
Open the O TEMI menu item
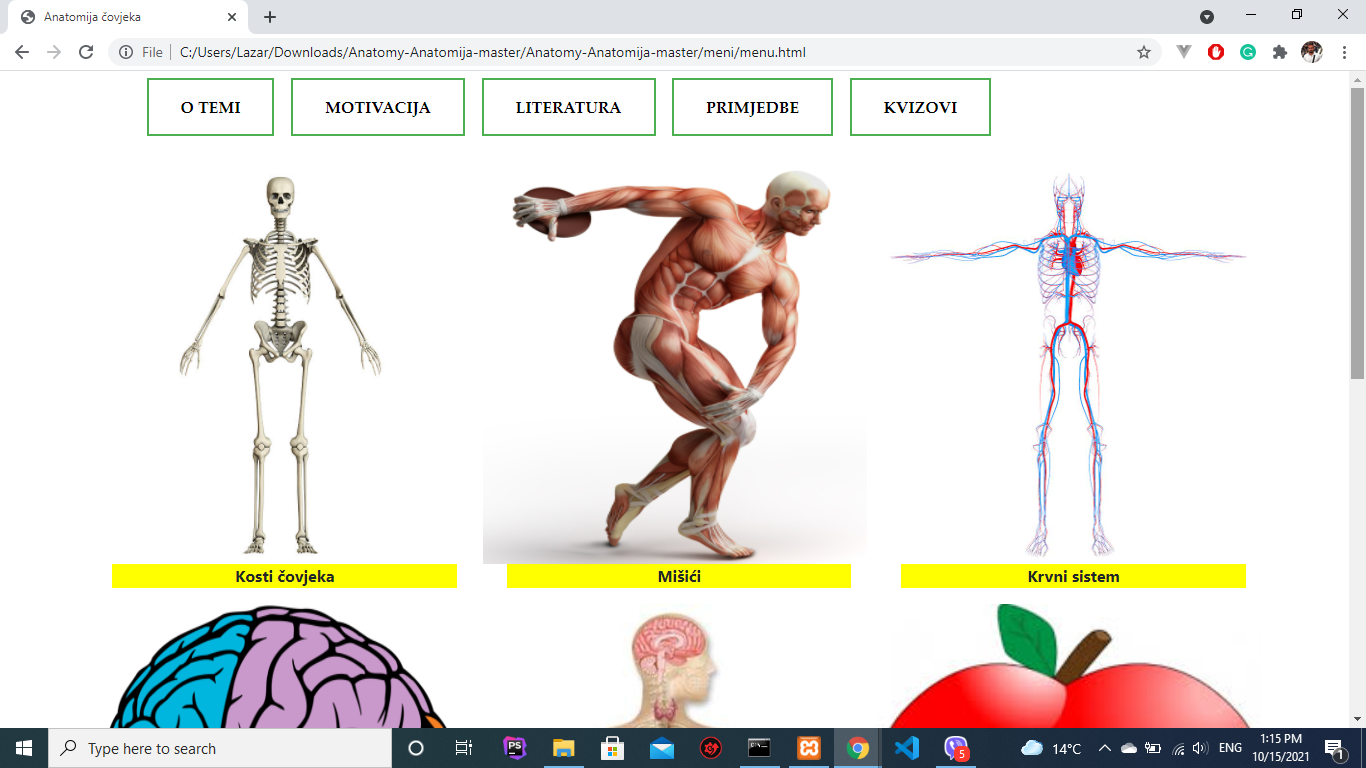pyautogui.click(x=210, y=107)
